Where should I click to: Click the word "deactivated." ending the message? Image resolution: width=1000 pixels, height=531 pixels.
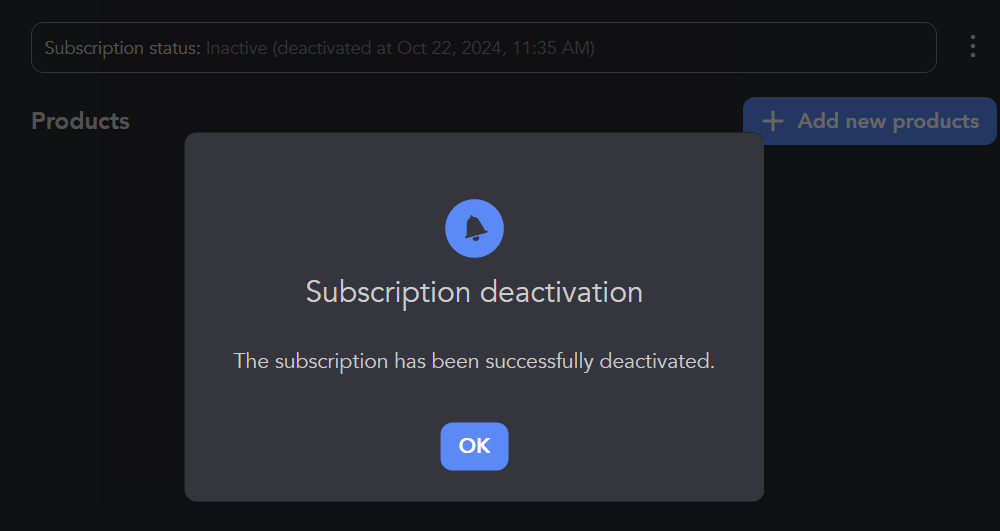pyautogui.click(x=657, y=361)
